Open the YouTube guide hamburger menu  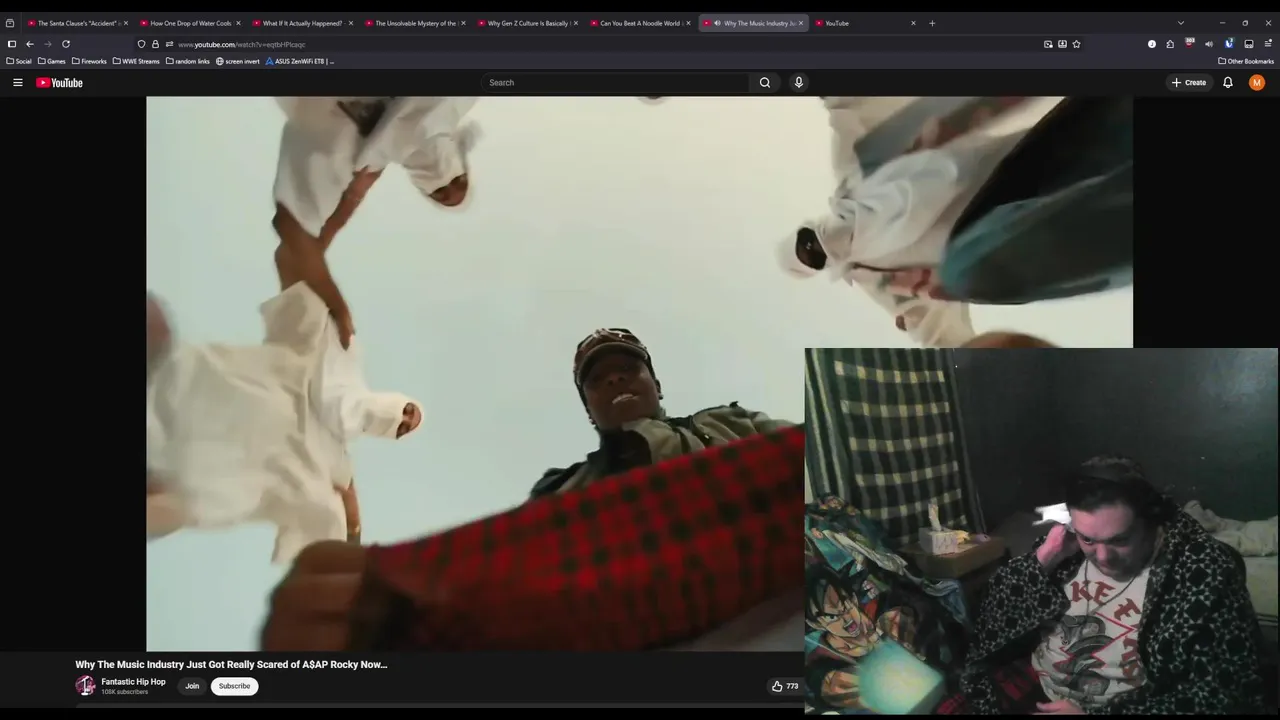[x=17, y=83]
